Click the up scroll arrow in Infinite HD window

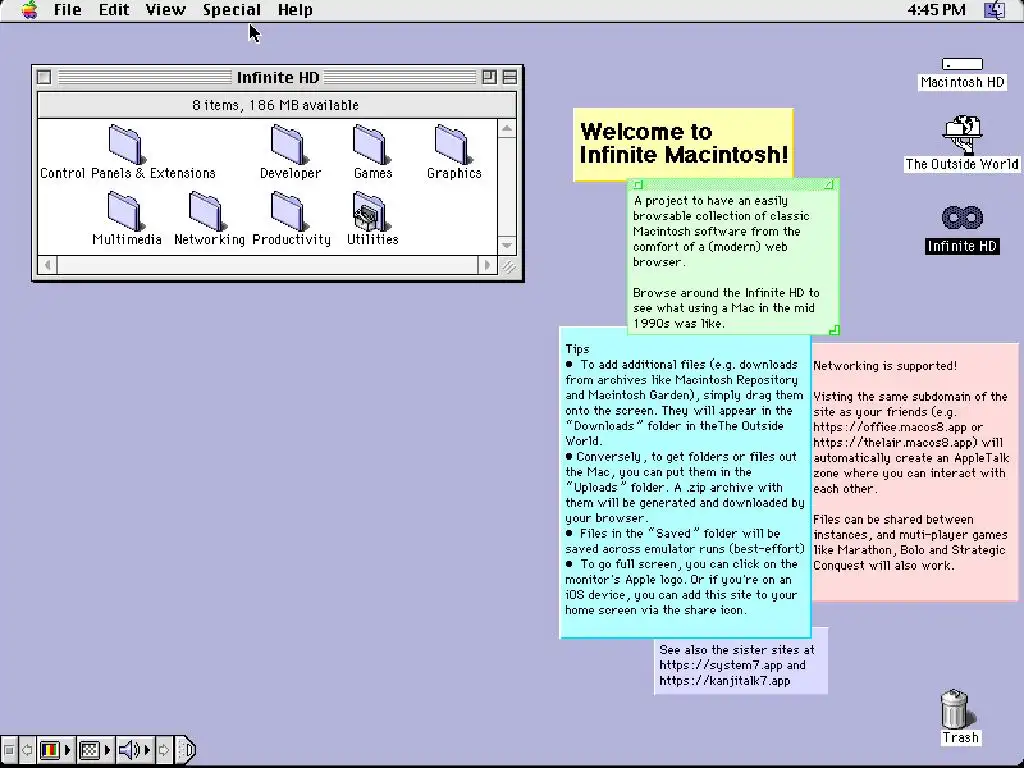(x=507, y=129)
